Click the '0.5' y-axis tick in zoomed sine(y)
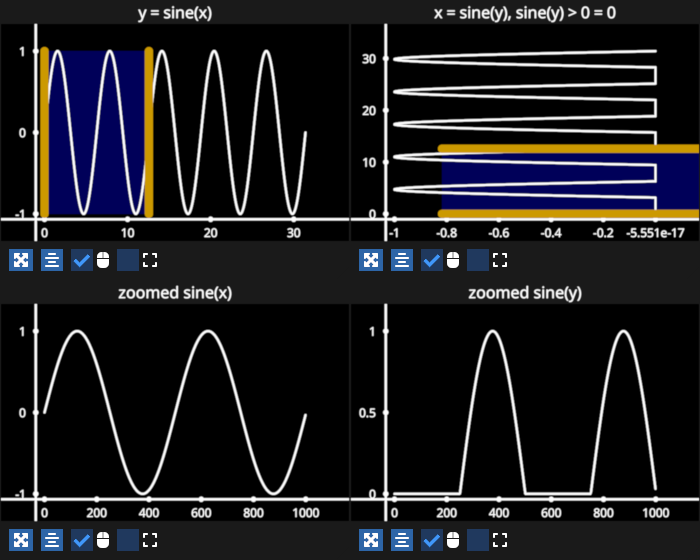 point(367,413)
